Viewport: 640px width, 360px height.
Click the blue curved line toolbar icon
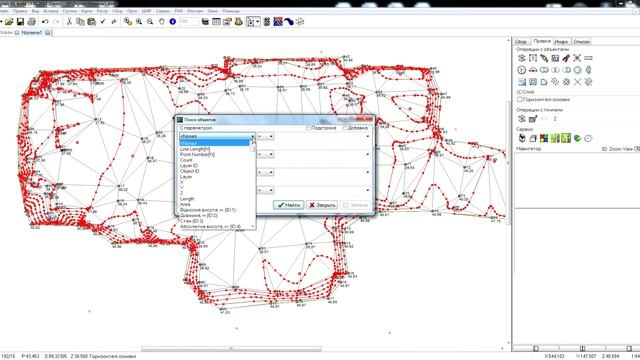289,22
